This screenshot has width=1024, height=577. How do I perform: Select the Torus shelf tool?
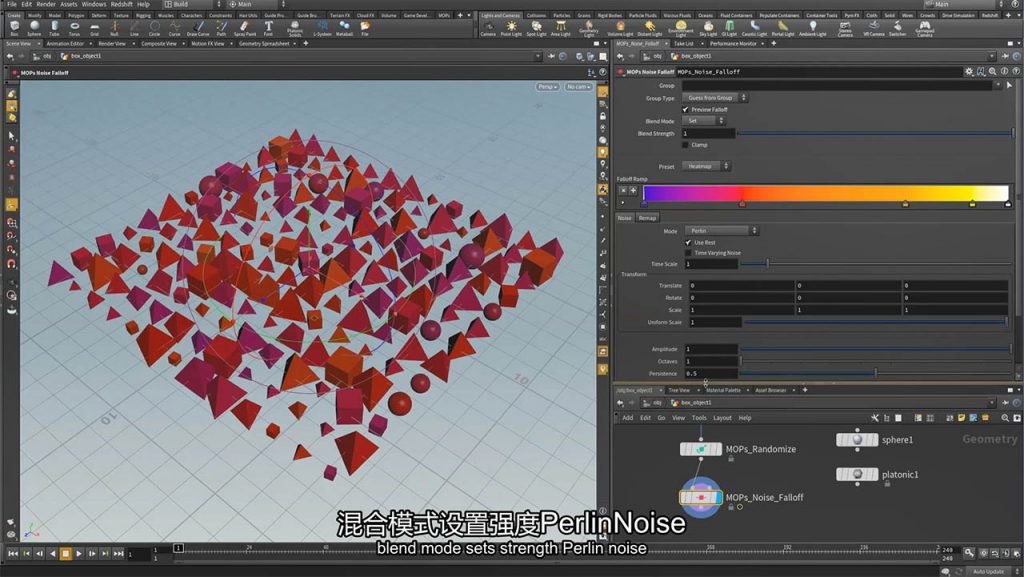74,28
